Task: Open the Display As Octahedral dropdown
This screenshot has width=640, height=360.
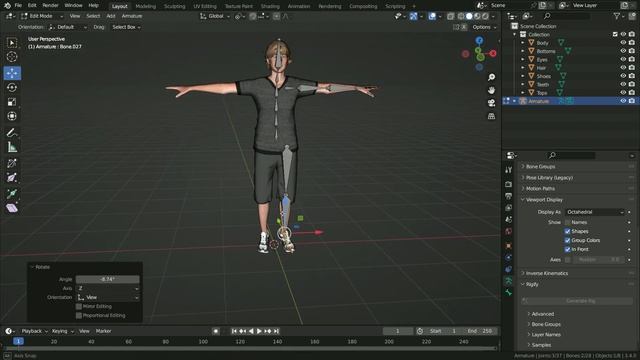Action: coord(595,212)
